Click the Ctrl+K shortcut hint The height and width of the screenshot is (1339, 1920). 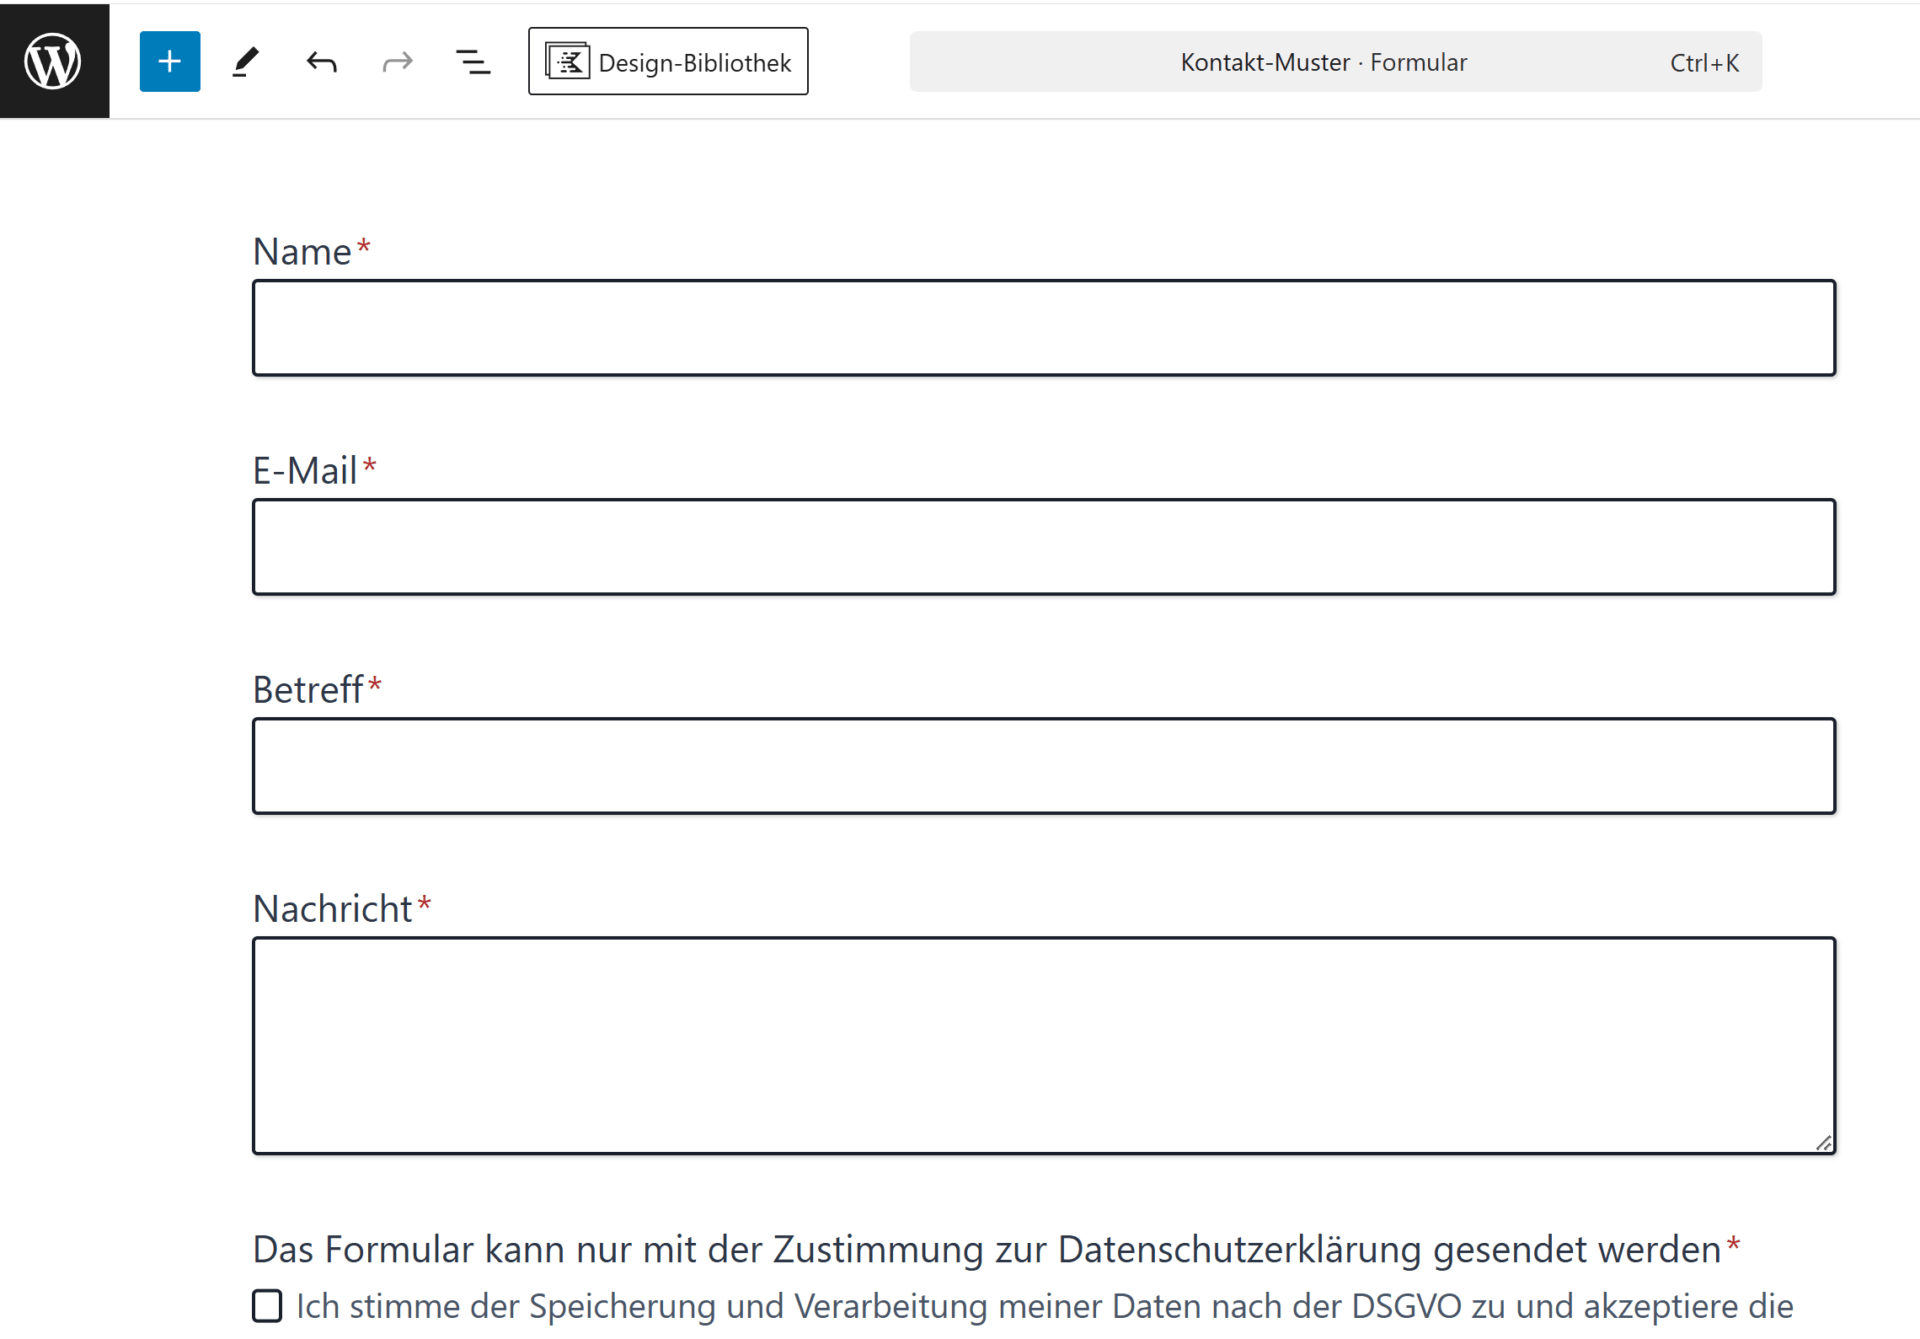pyautogui.click(x=1703, y=63)
